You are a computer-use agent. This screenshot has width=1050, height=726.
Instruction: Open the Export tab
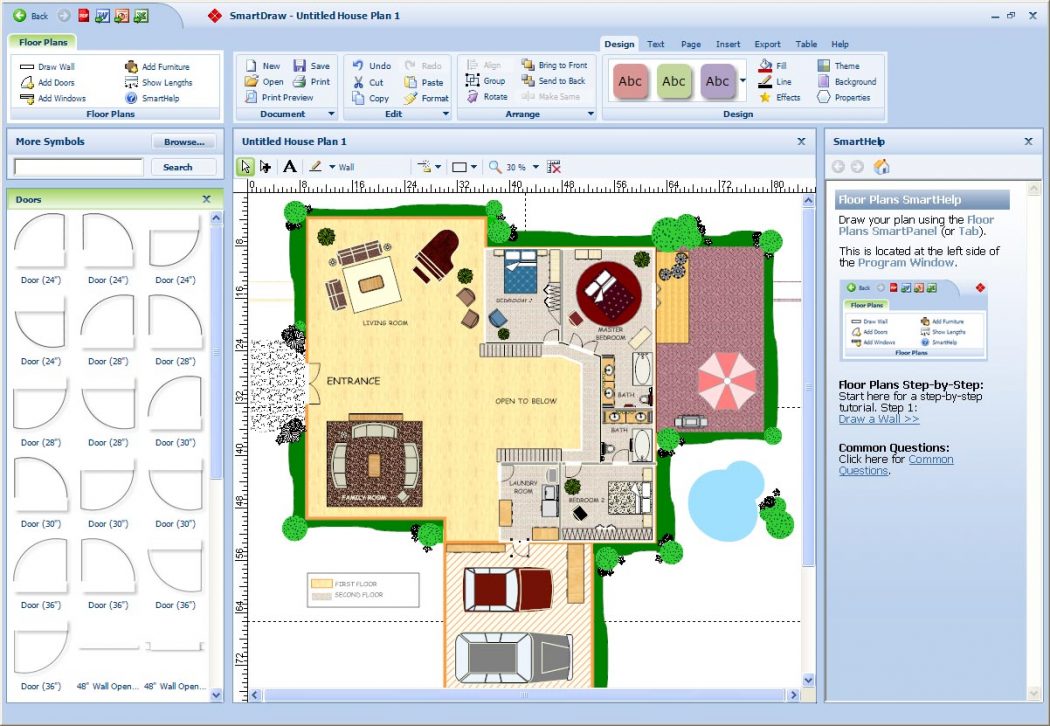(767, 44)
